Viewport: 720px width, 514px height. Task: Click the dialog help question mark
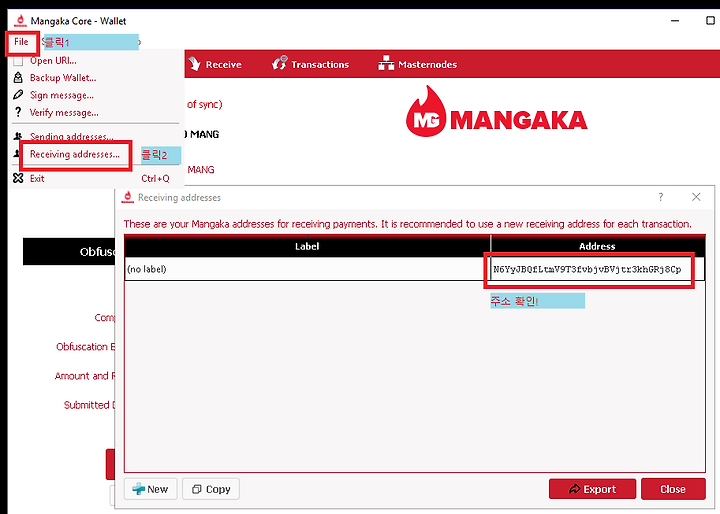(660, 197)
